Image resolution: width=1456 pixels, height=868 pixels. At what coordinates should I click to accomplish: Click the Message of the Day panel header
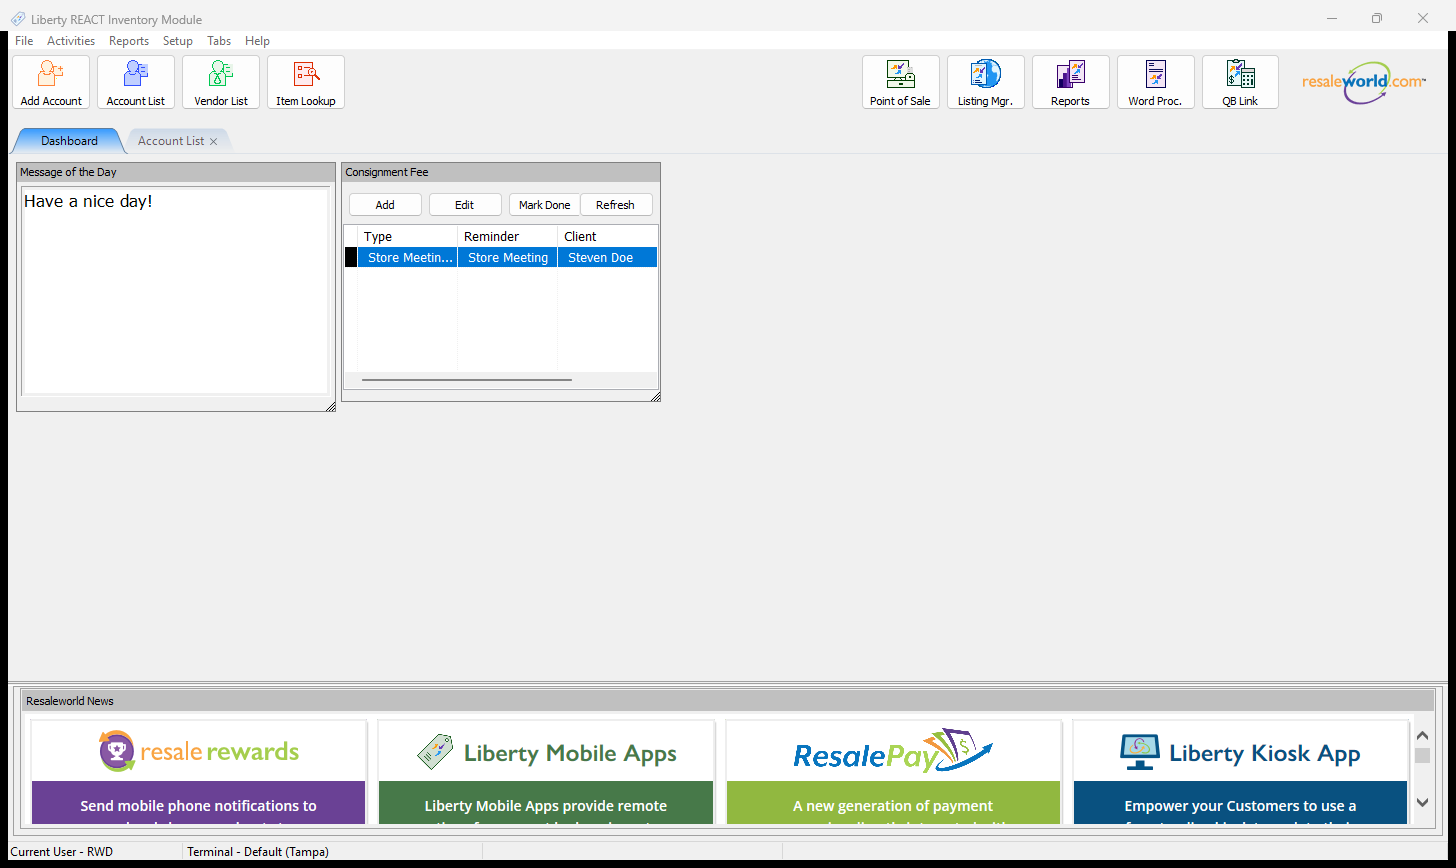176,172
